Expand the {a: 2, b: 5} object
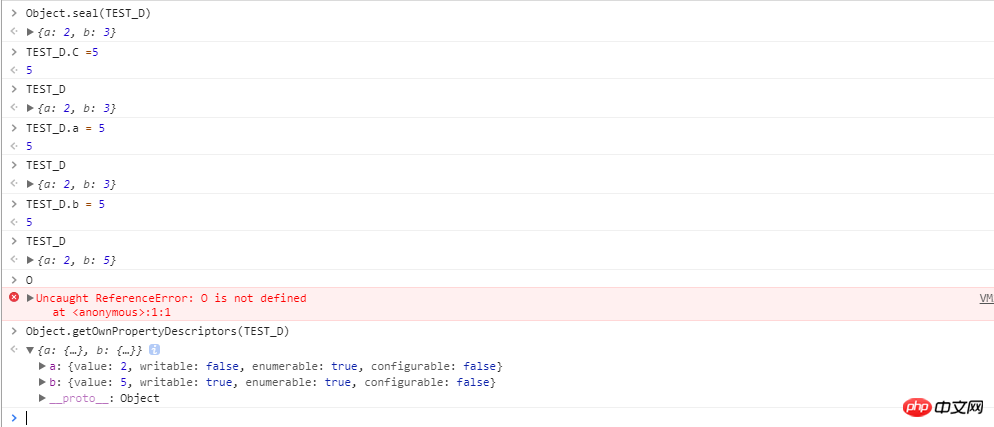 tap(30, 260)
